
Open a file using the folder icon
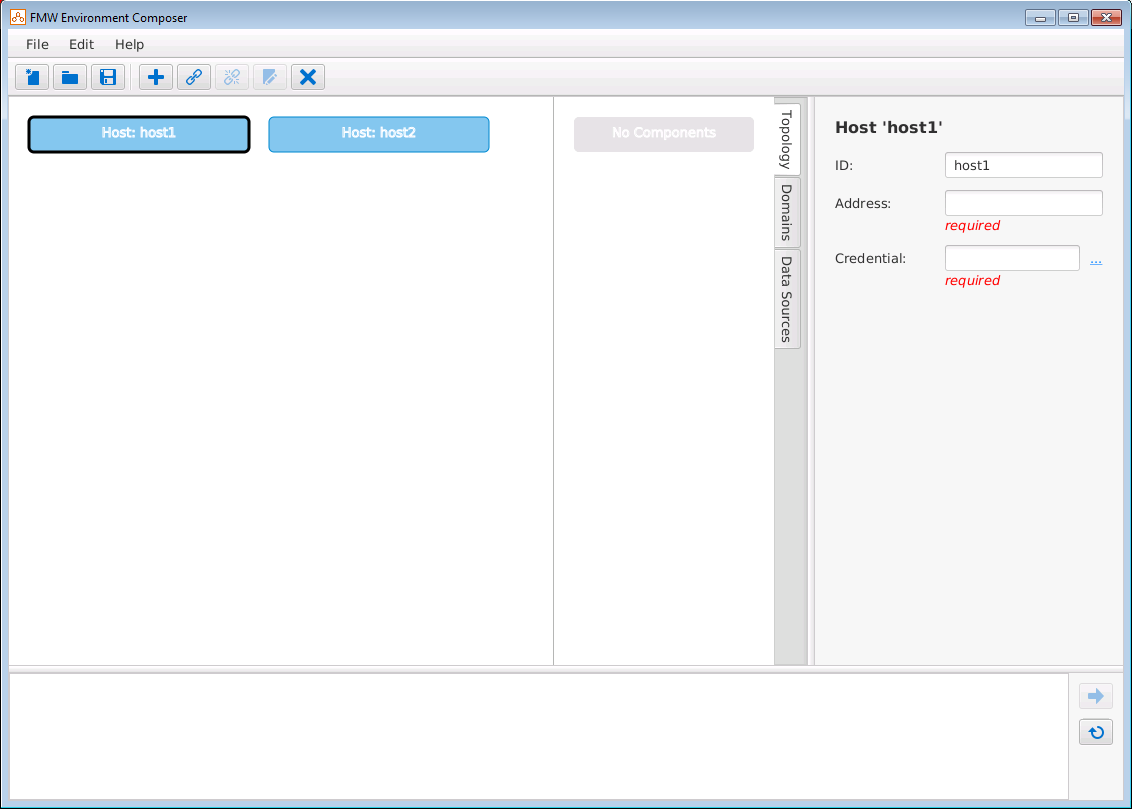(70, 77)
